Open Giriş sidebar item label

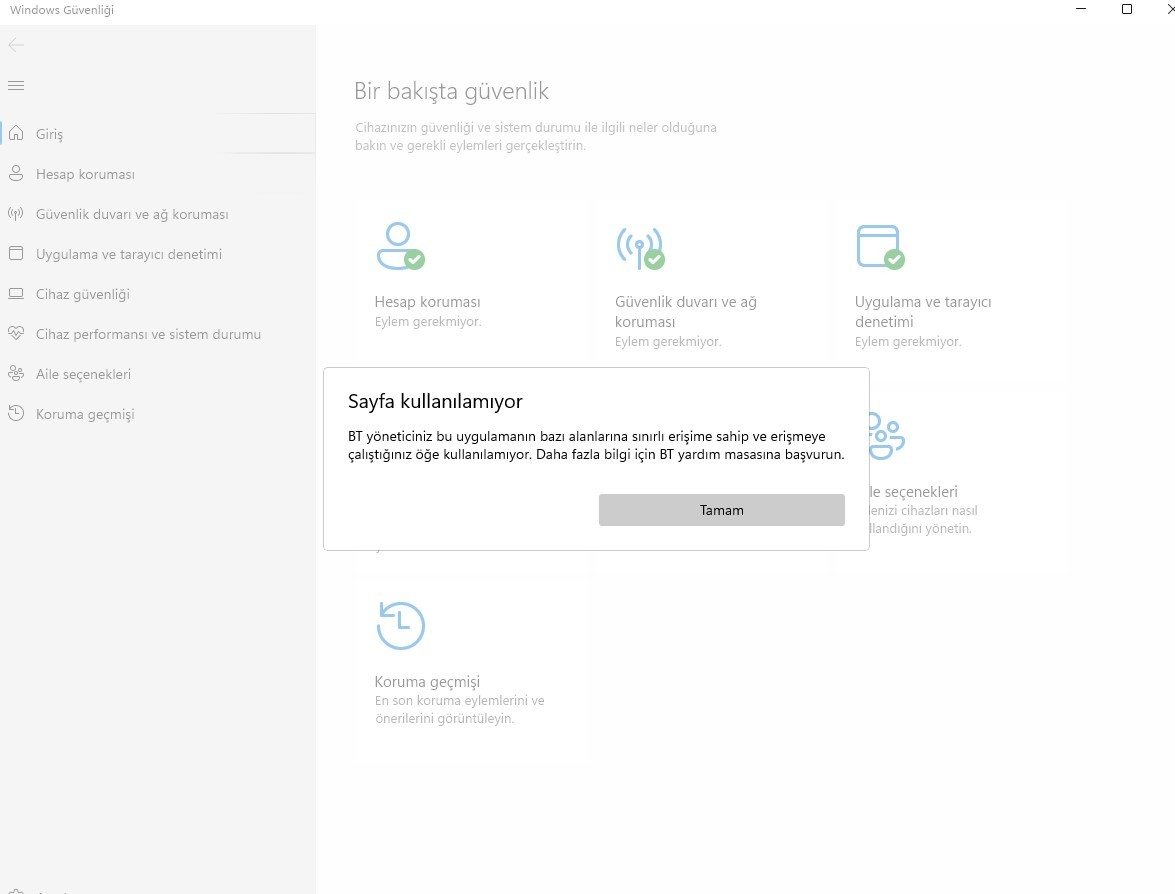tap(49, 134)
